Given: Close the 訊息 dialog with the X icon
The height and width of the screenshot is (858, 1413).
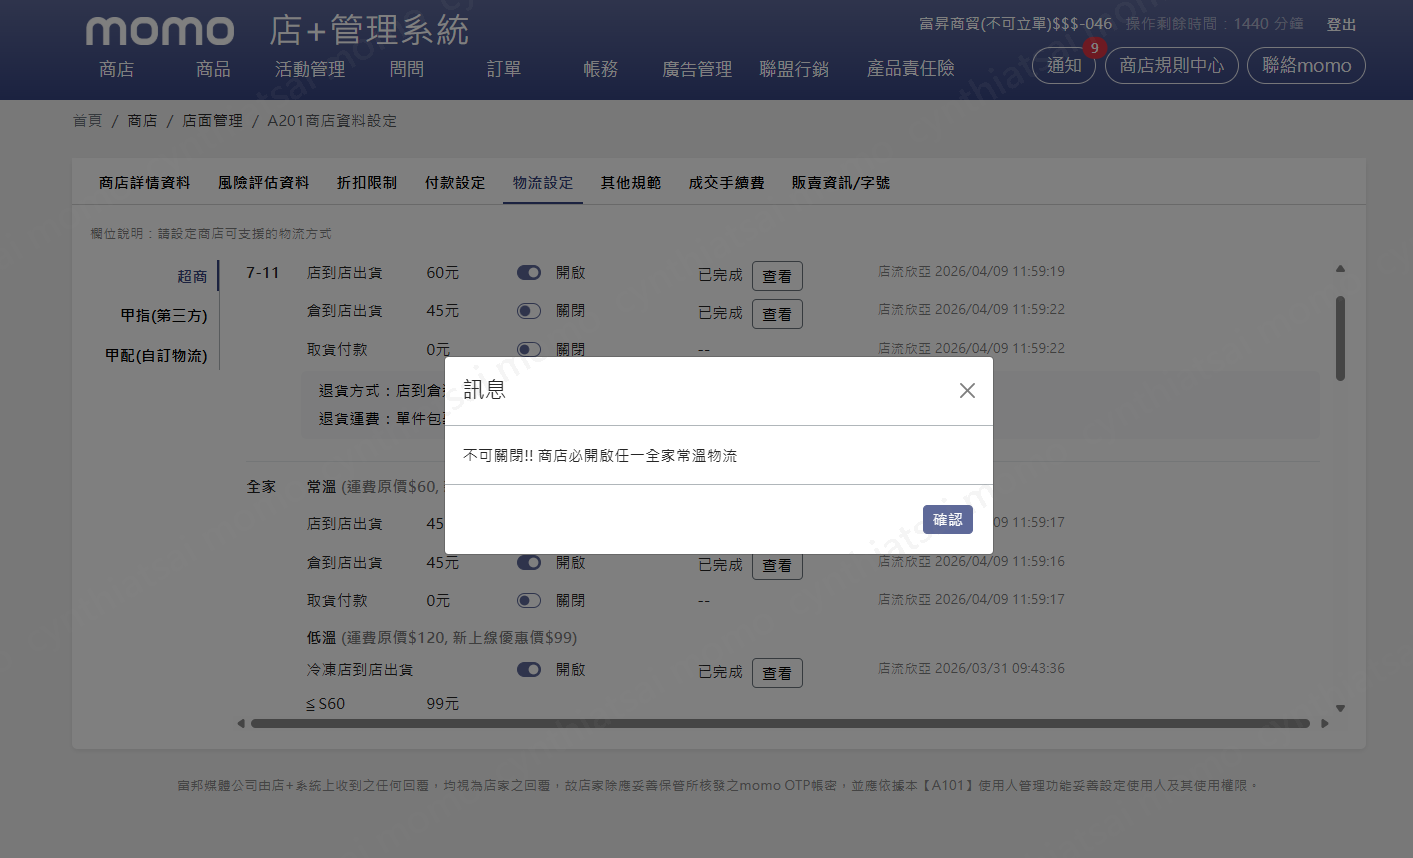Looking at the screenshot, I should coord(967,391).
